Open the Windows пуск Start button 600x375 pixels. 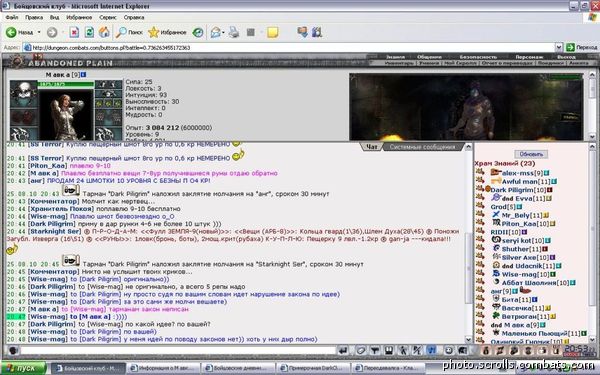coord(24,368)
